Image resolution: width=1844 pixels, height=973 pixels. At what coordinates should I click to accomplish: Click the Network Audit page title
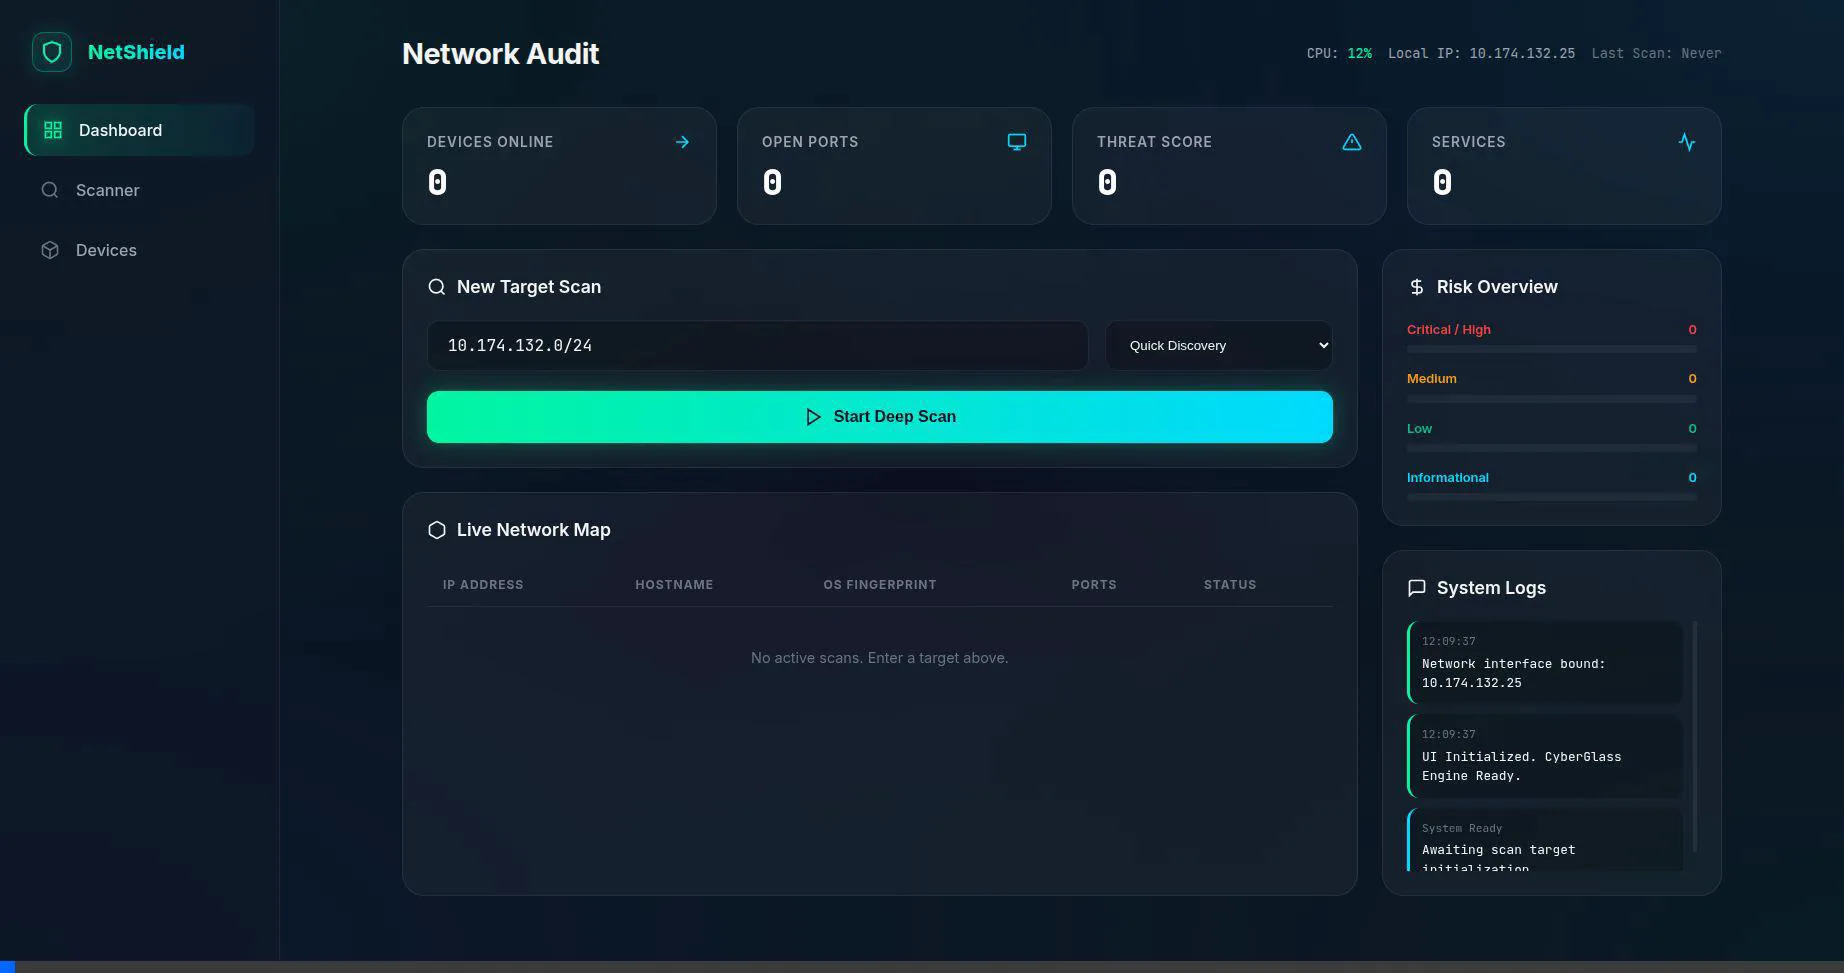click(500, 54)
